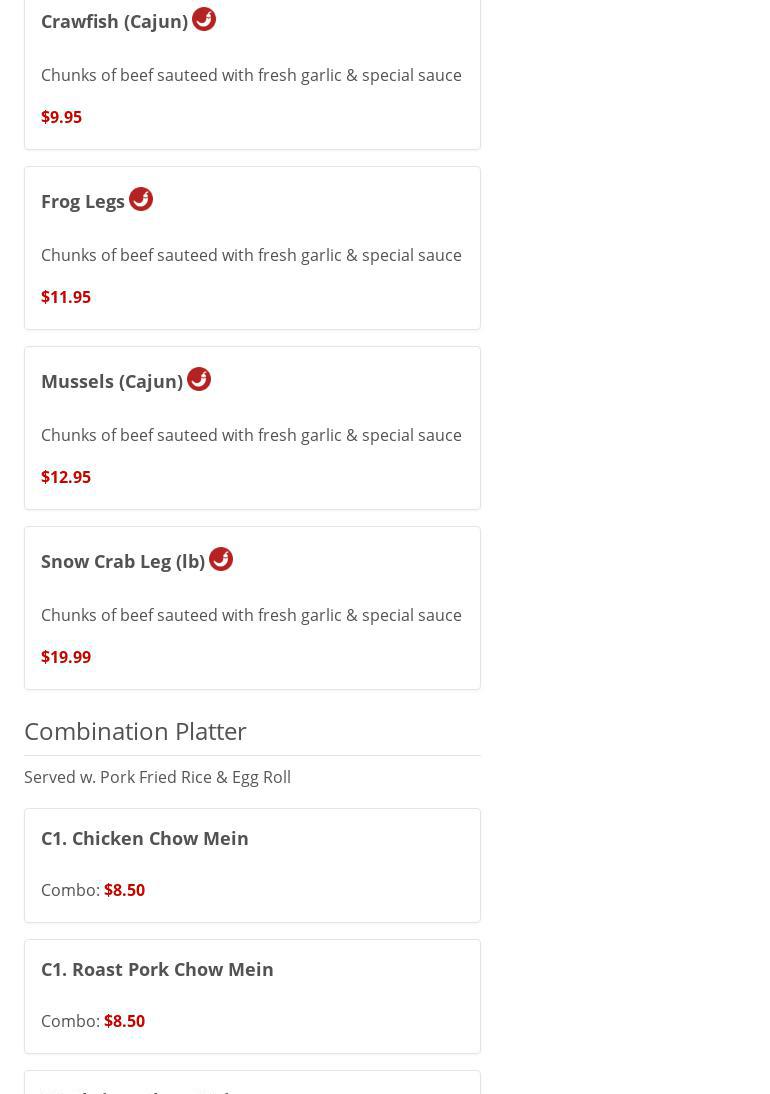Screen dimensions: 770x1094
Task: Open C1. Roast Pork Chow Mein
Action: 157,969
